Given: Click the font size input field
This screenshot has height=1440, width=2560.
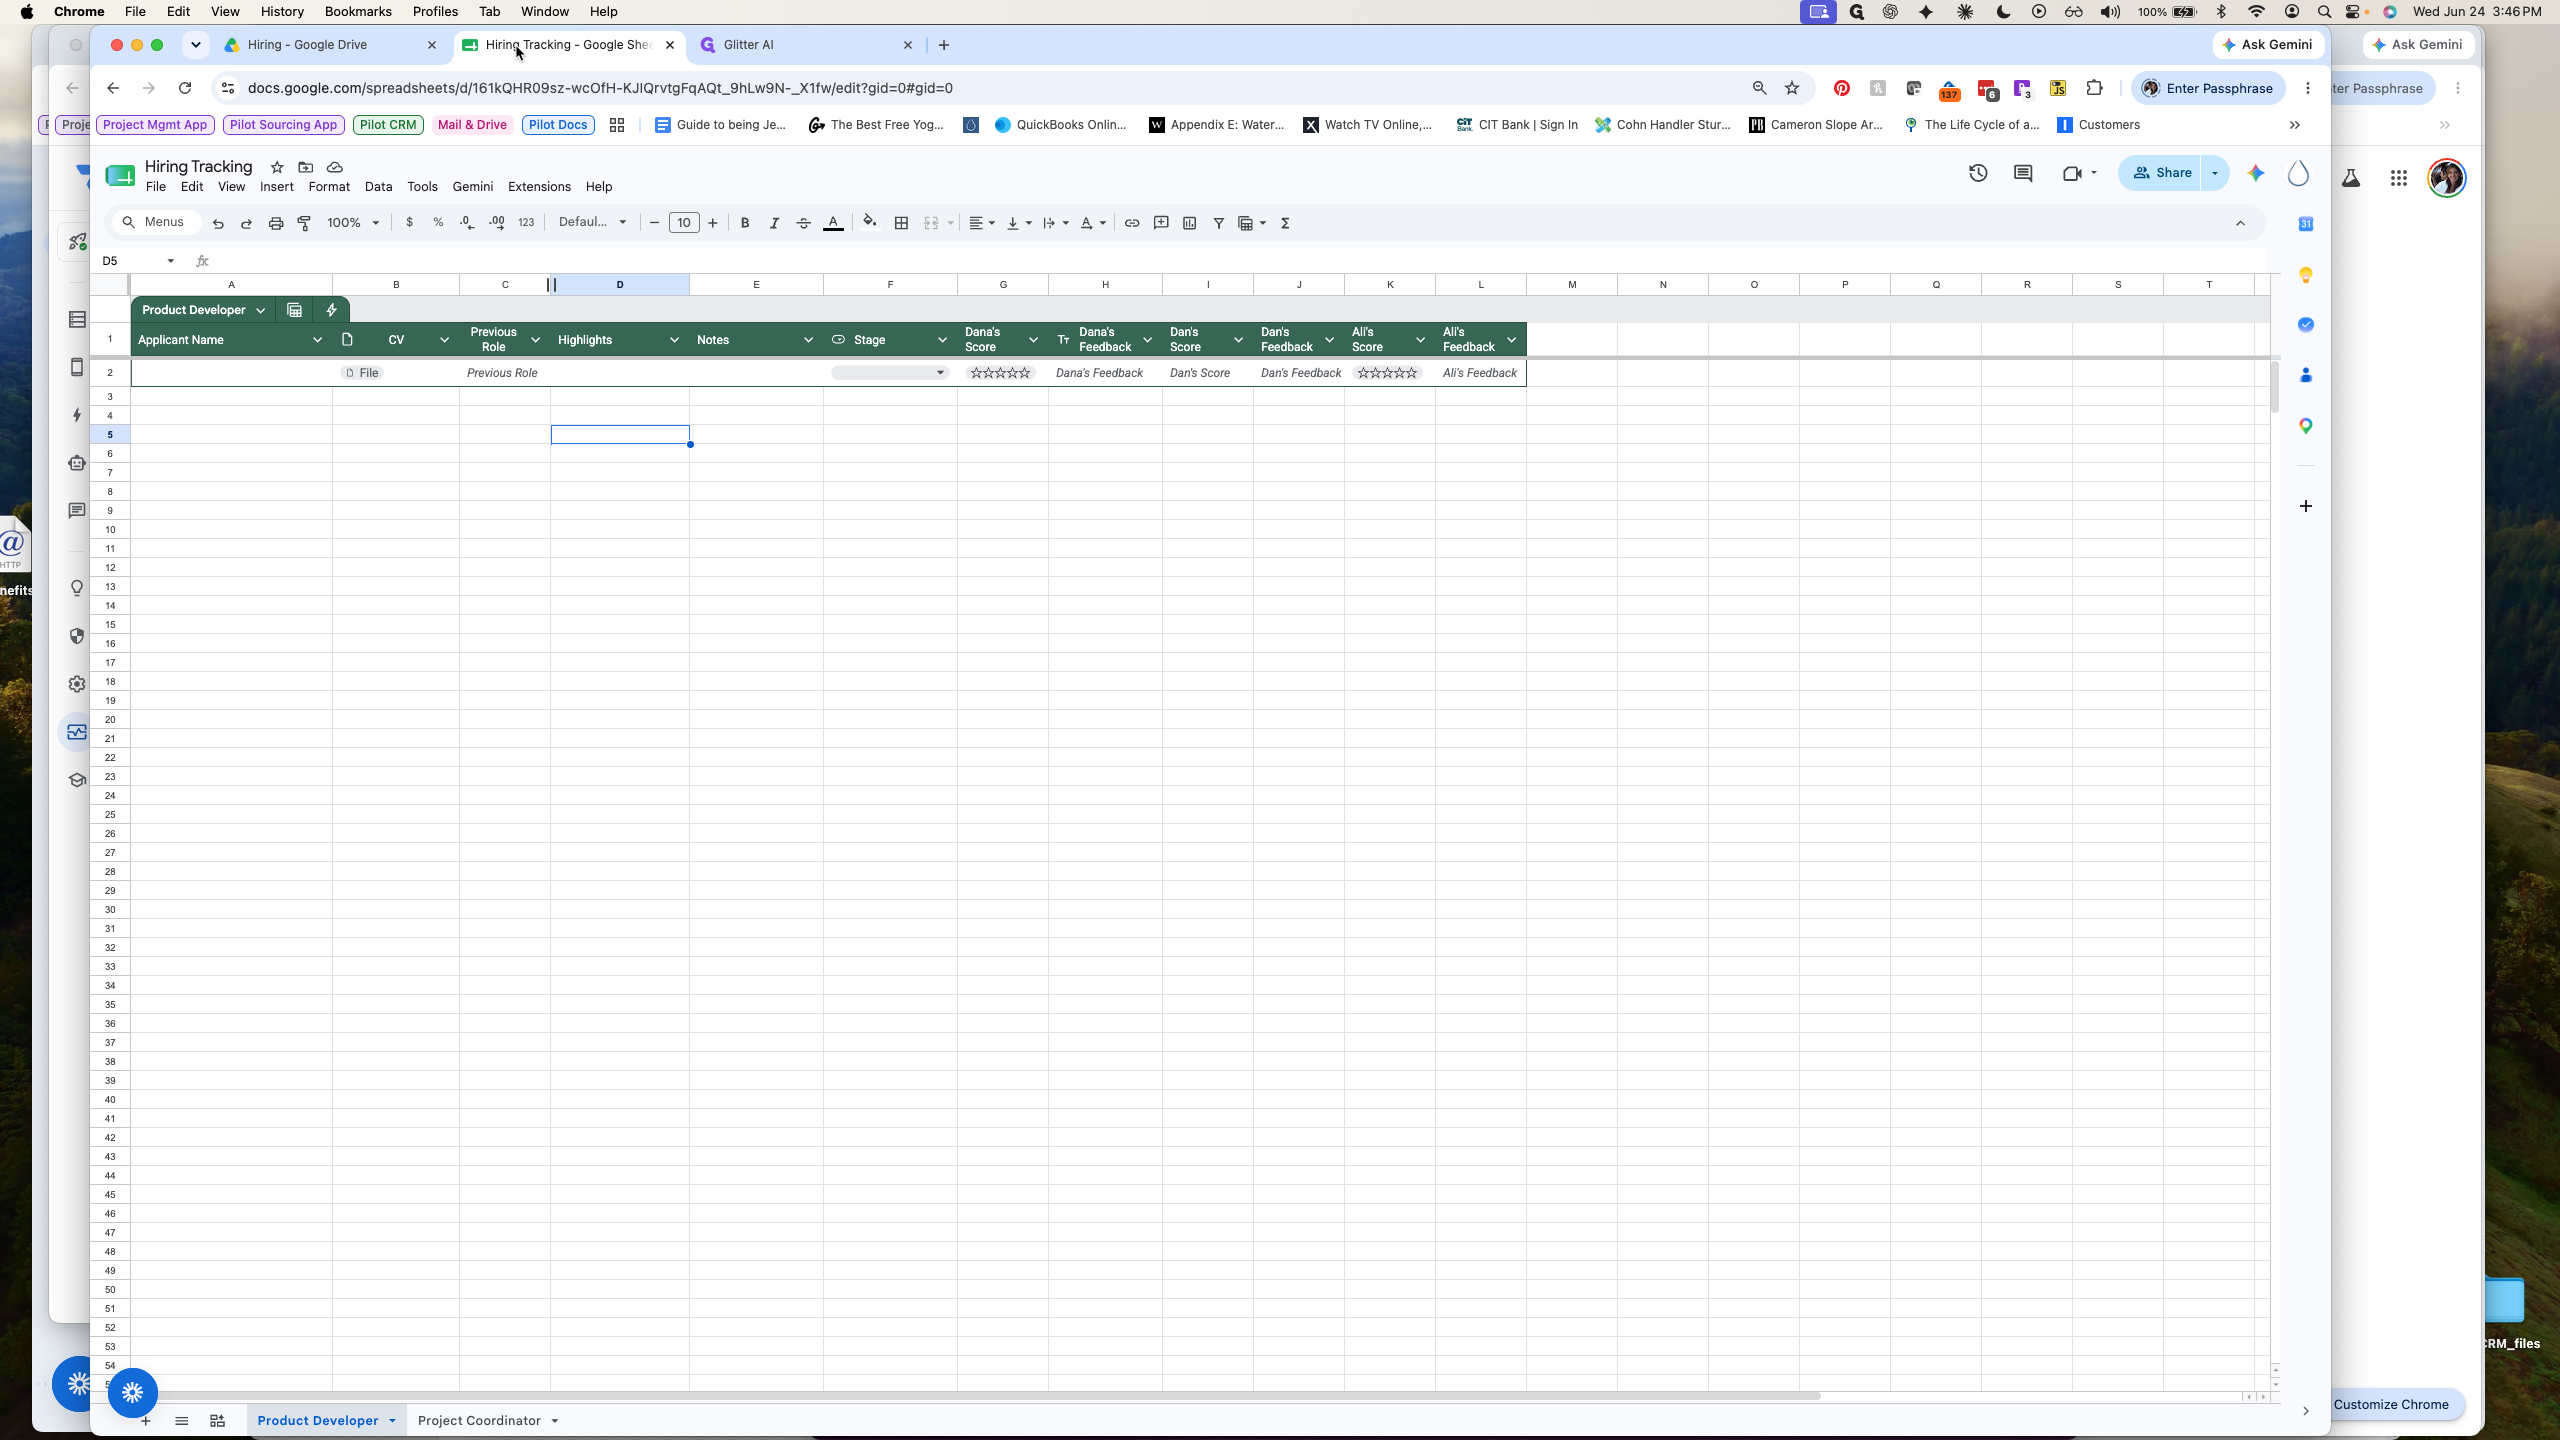Looking at the screenshot, I should 684,223.
